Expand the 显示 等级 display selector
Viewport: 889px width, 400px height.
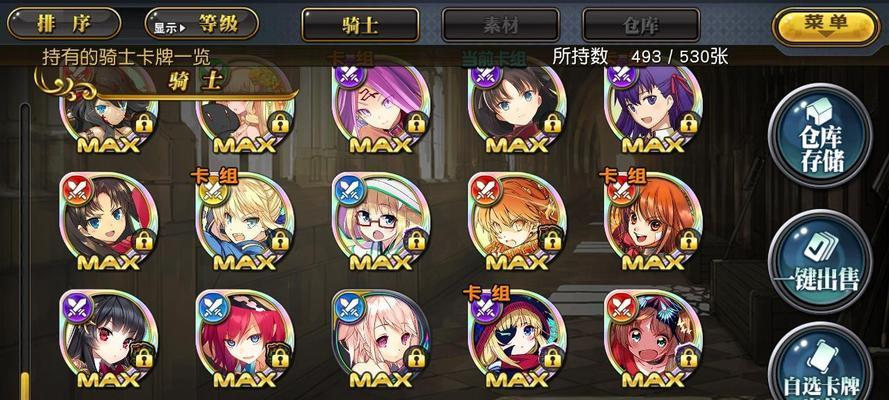(202, 24)
